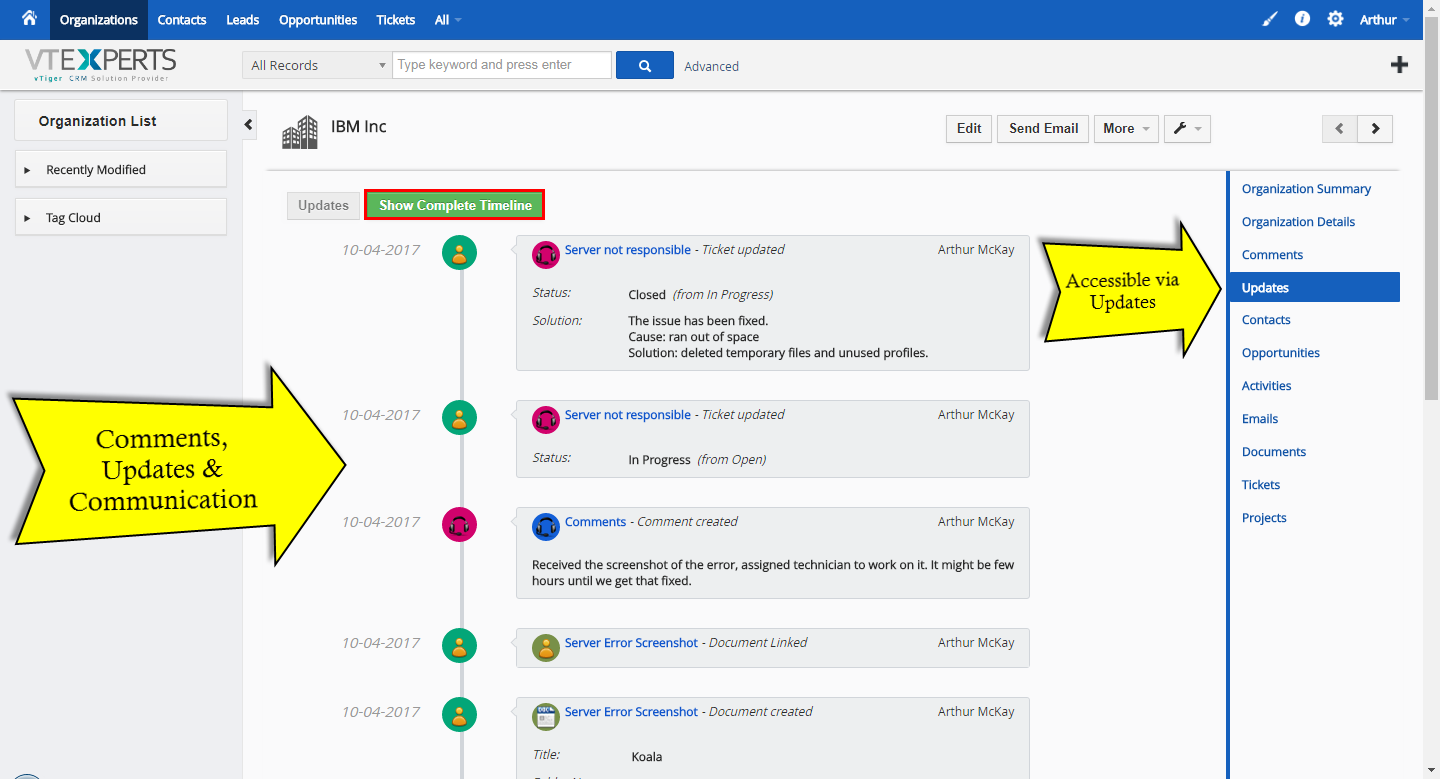The height and width of the screenshot is (779, 1440).
Task: Open Organizations menu tab
Action: [x=99, y=20]
